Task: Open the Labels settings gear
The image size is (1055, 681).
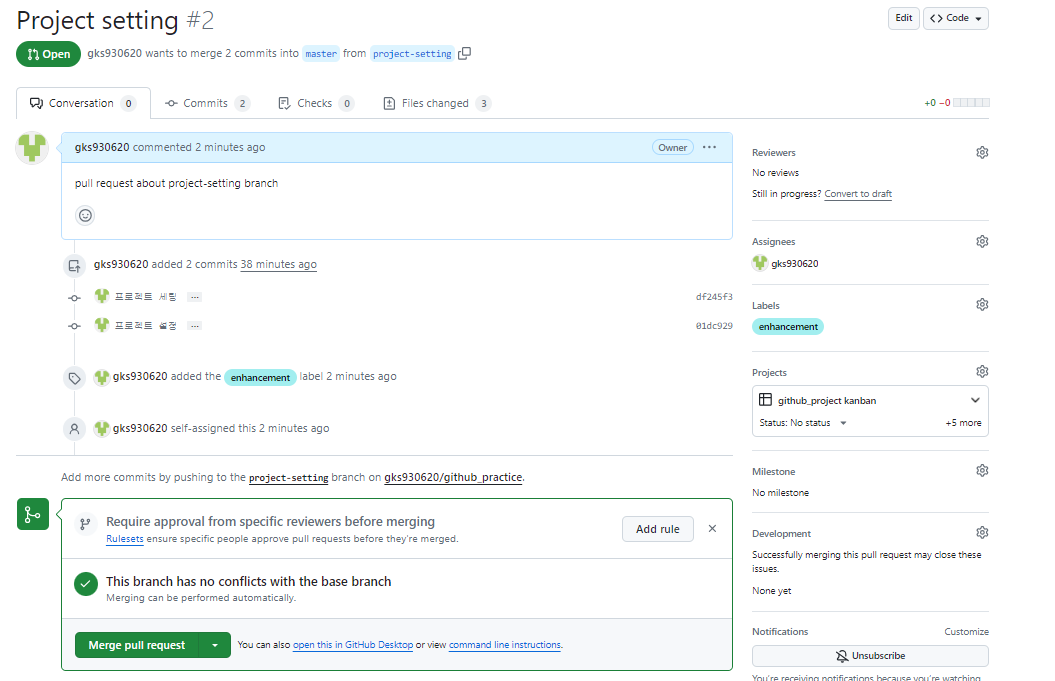Action: click(982, 305)
